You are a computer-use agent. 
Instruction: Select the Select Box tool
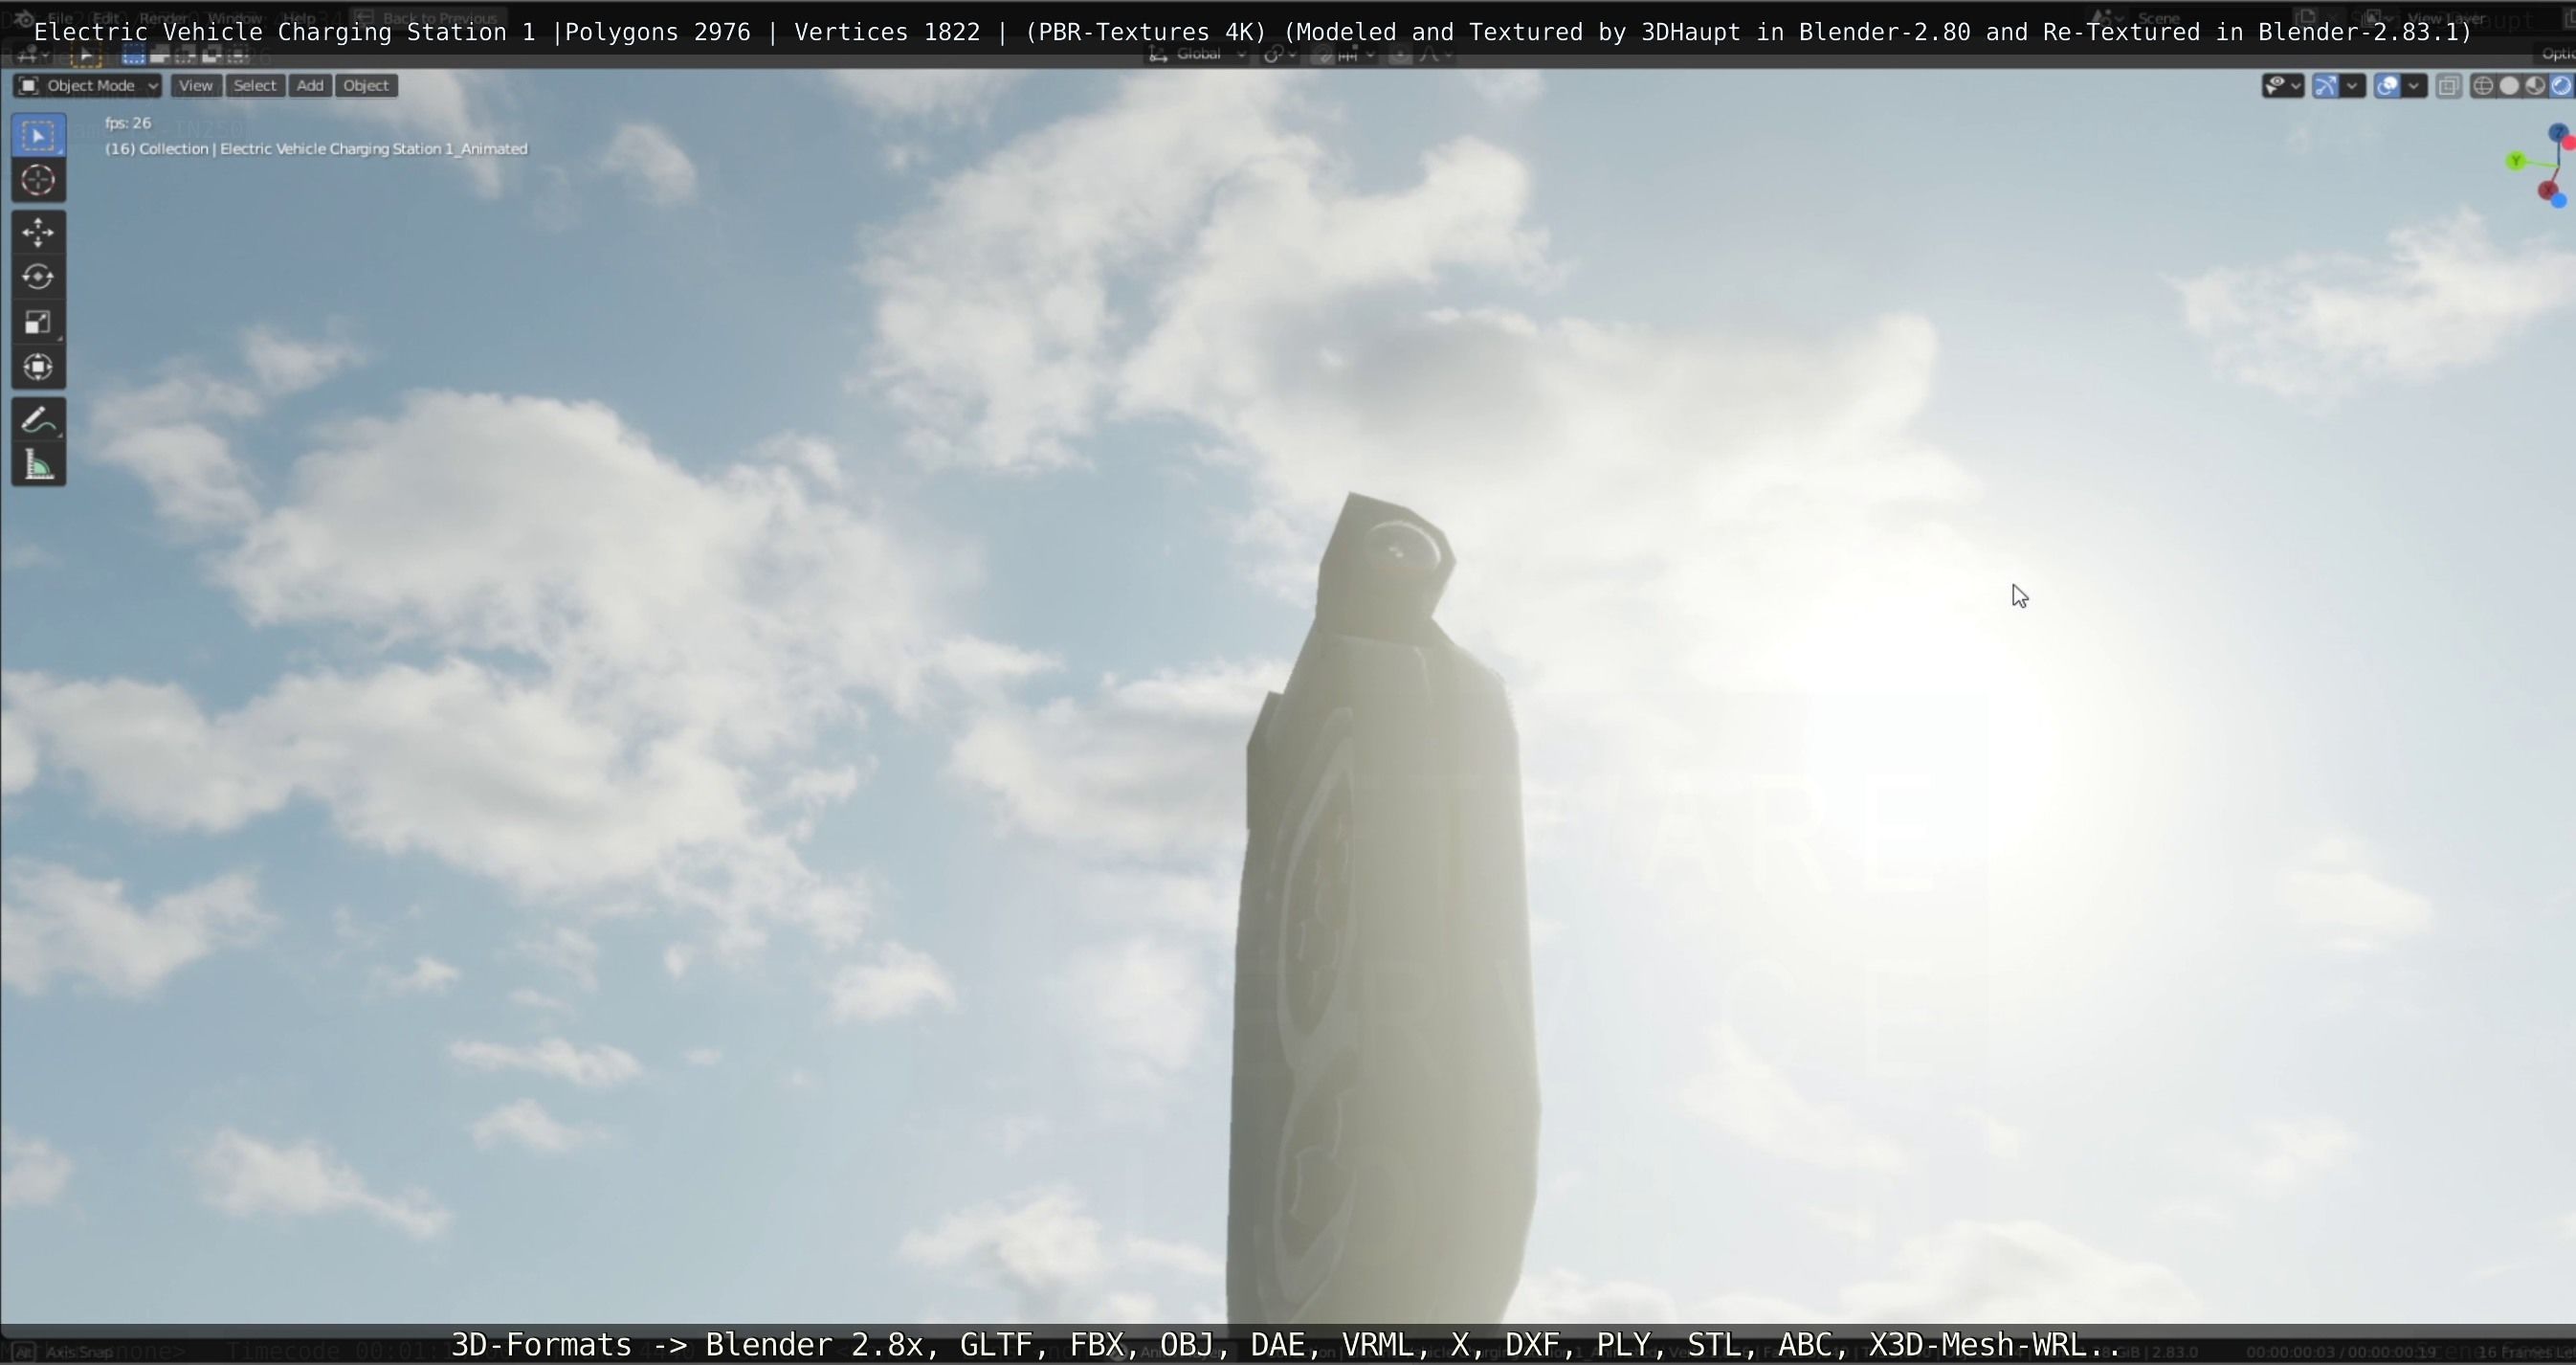(38, 136)
